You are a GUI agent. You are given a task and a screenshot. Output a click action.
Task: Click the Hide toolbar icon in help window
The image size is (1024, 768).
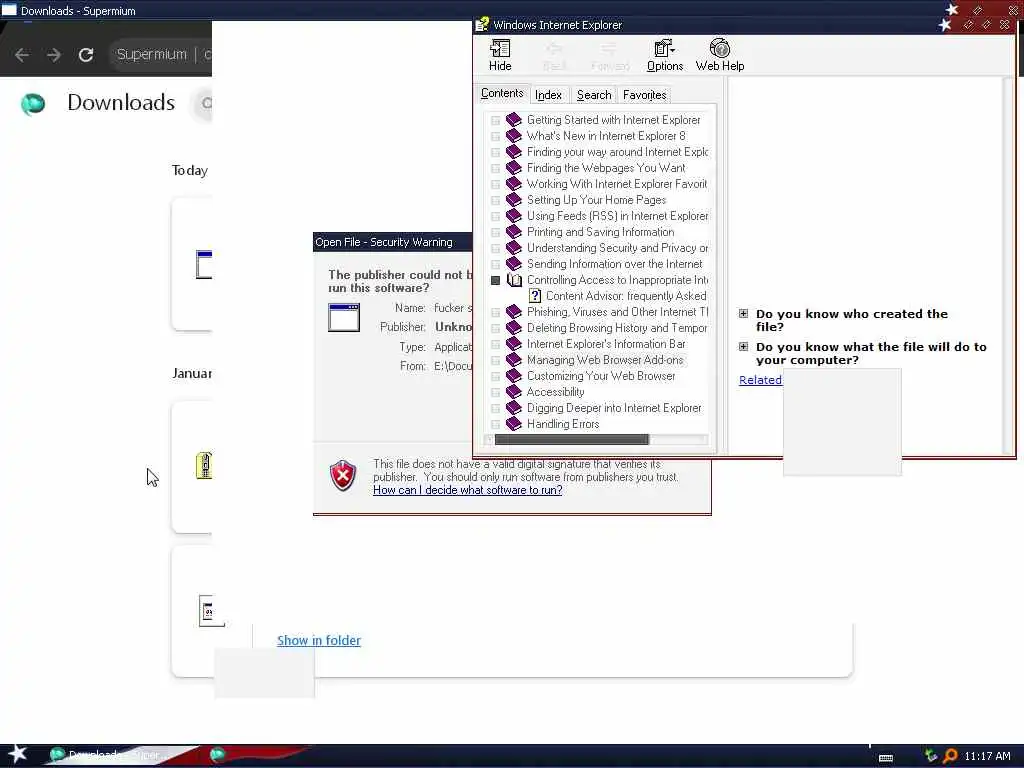pos(500,55)
